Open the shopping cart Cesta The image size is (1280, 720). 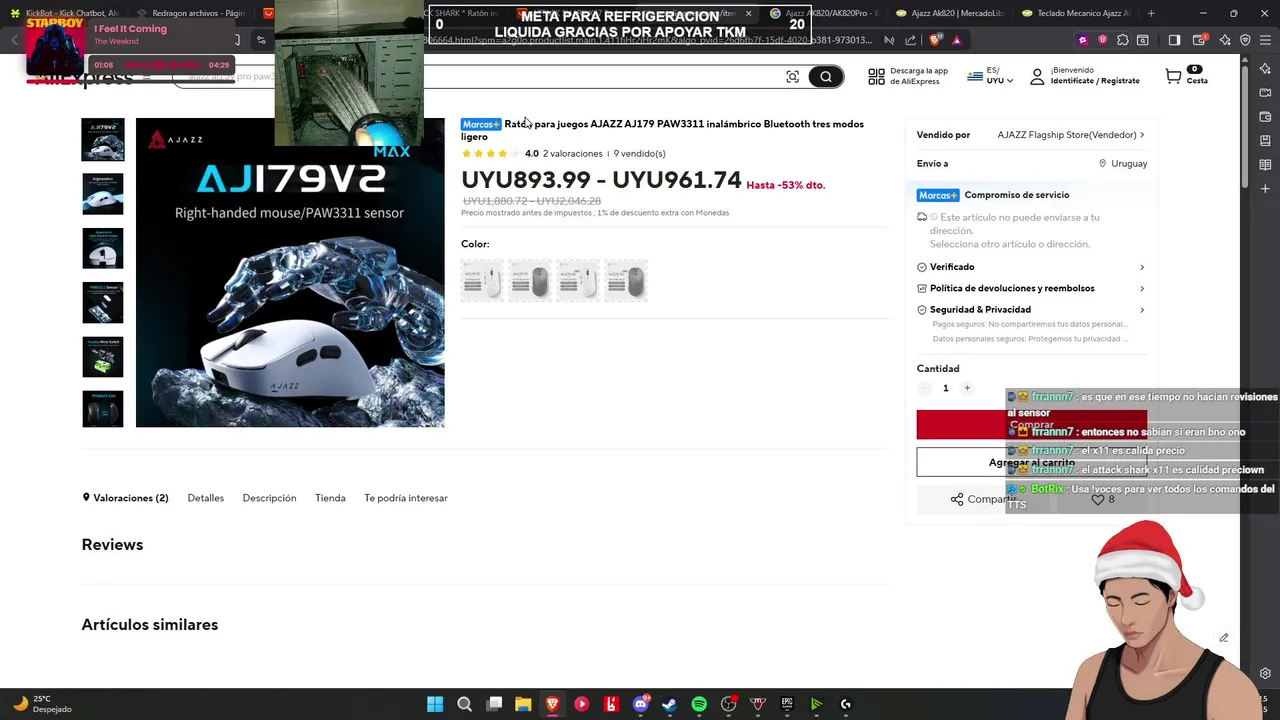(x=1186, y=76)
